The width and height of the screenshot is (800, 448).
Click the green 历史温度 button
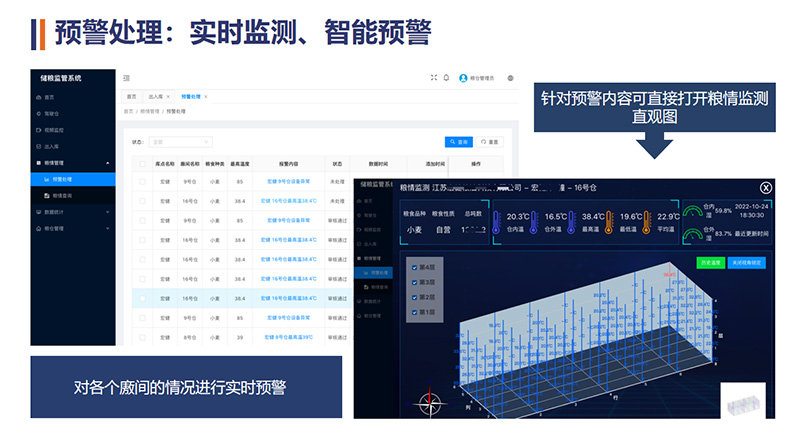point(710,263)
